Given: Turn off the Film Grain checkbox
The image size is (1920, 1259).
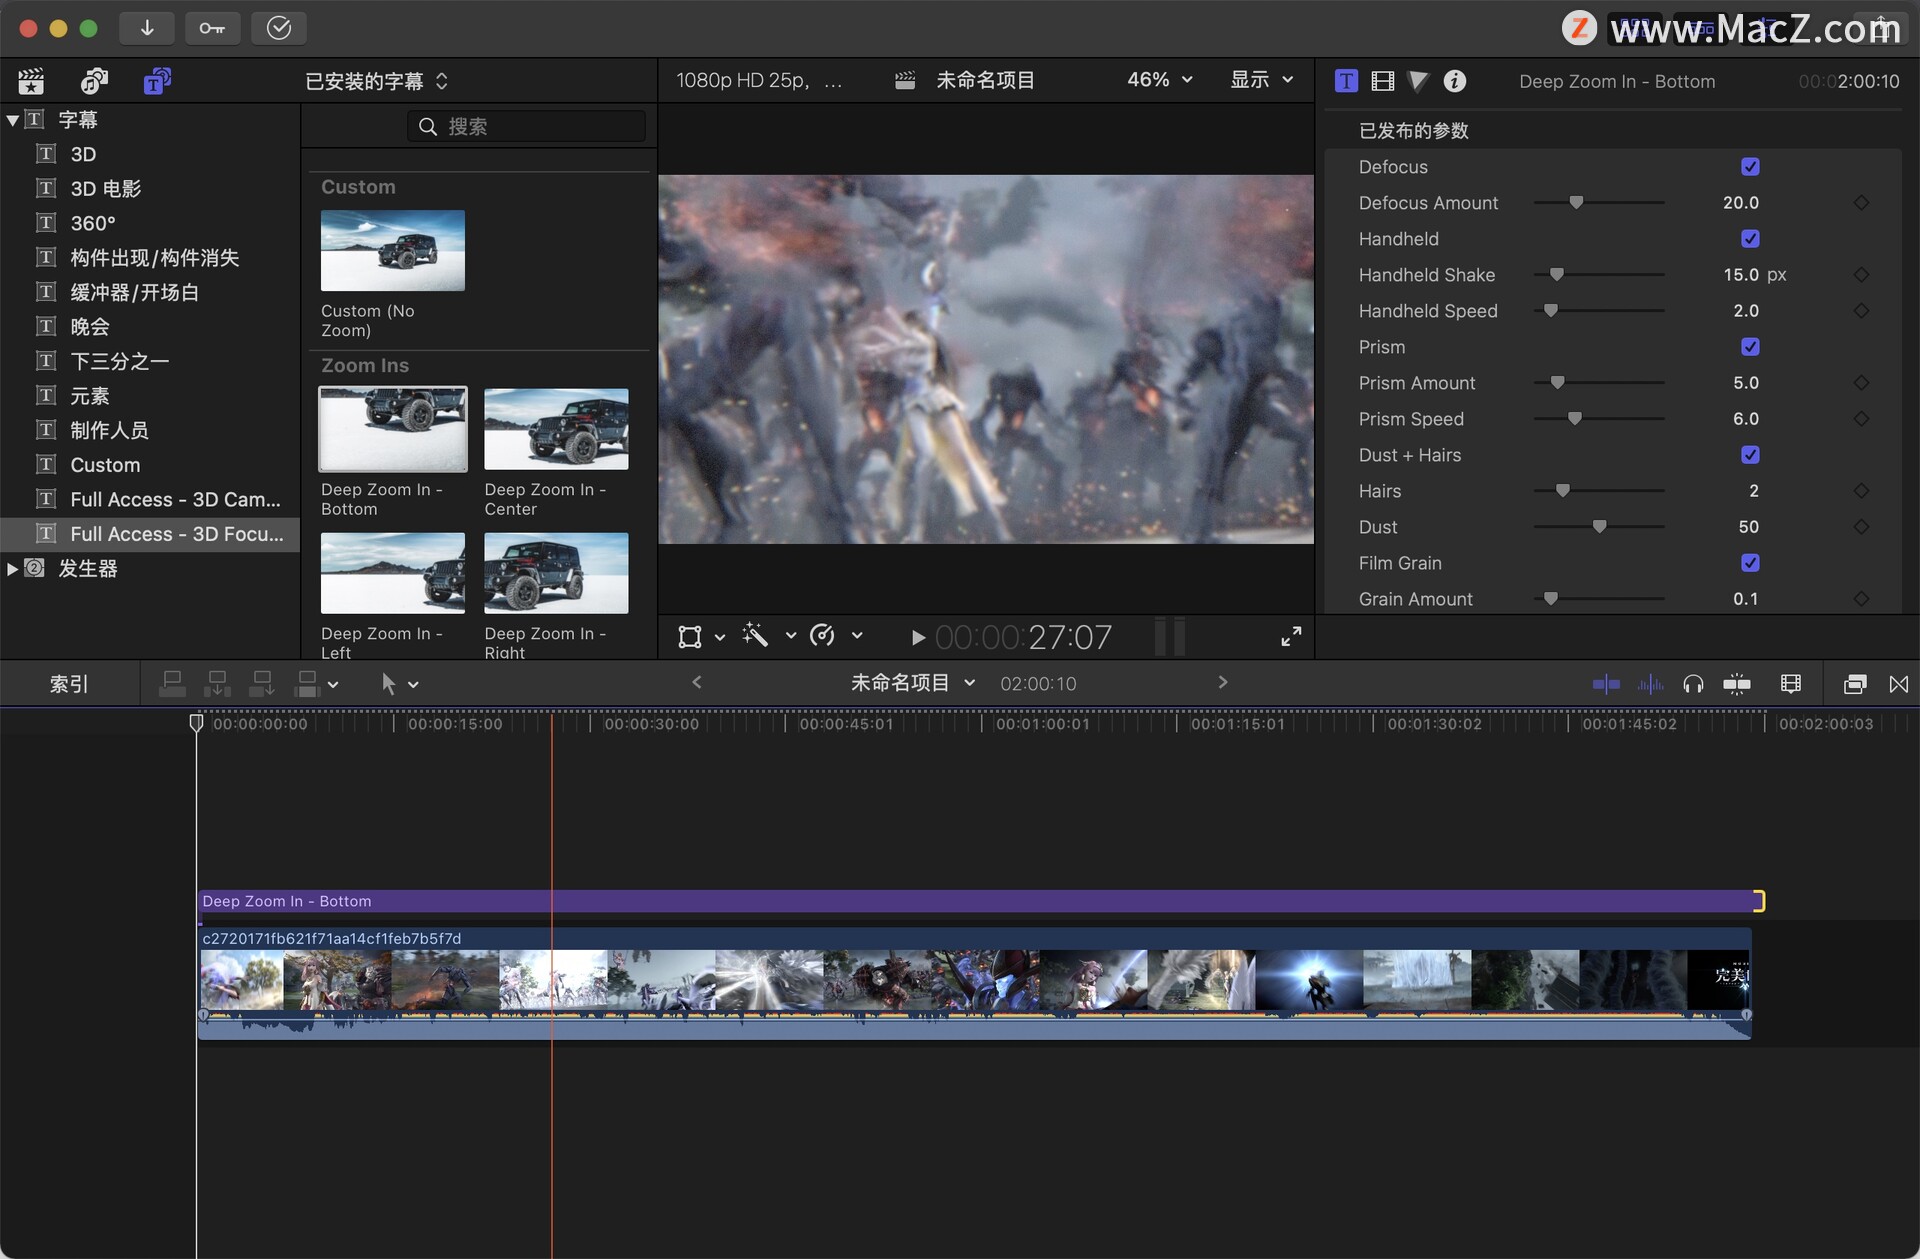Looking at the screenshot, I should click(x=1749, y=563).
